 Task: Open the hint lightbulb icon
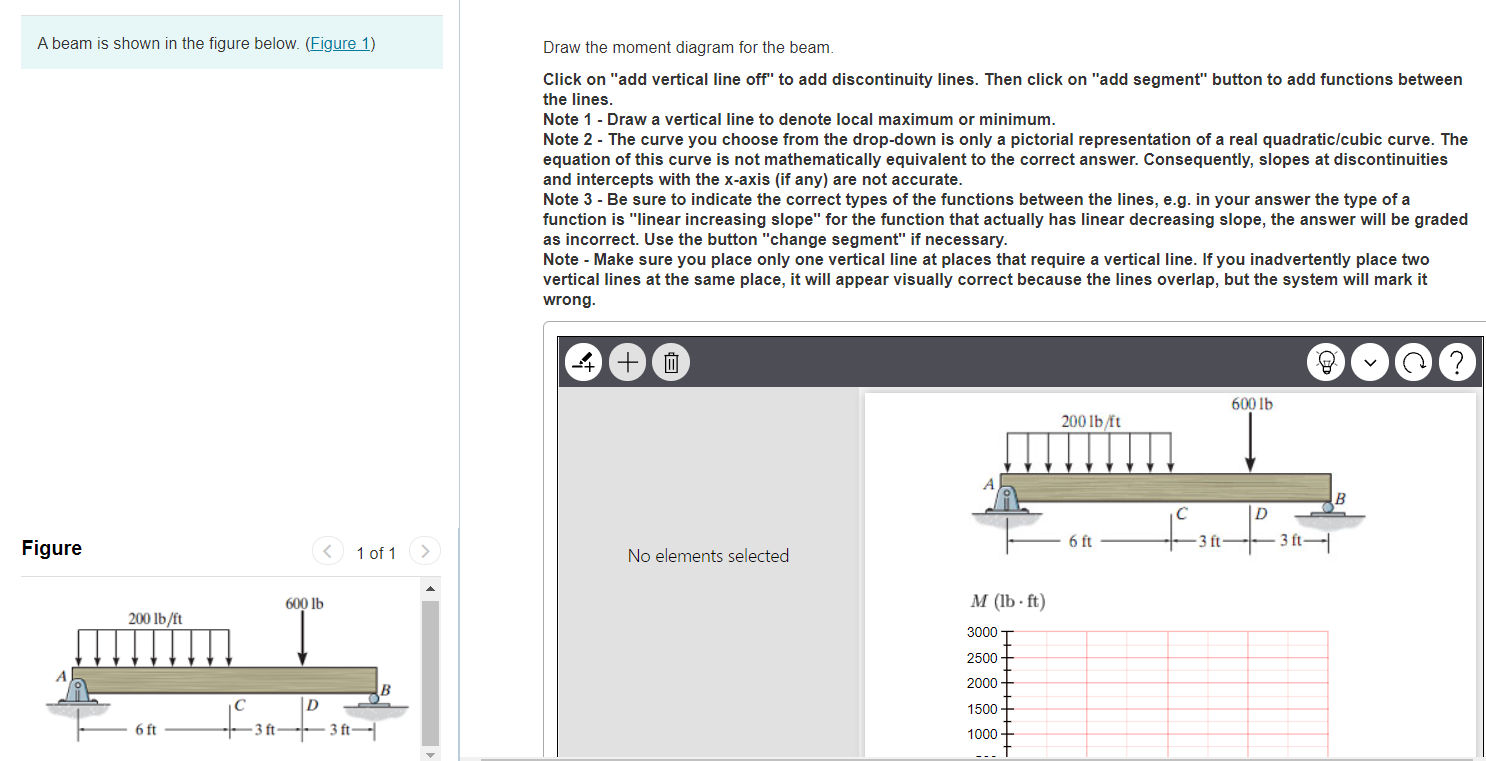(x=1328, y=364)
